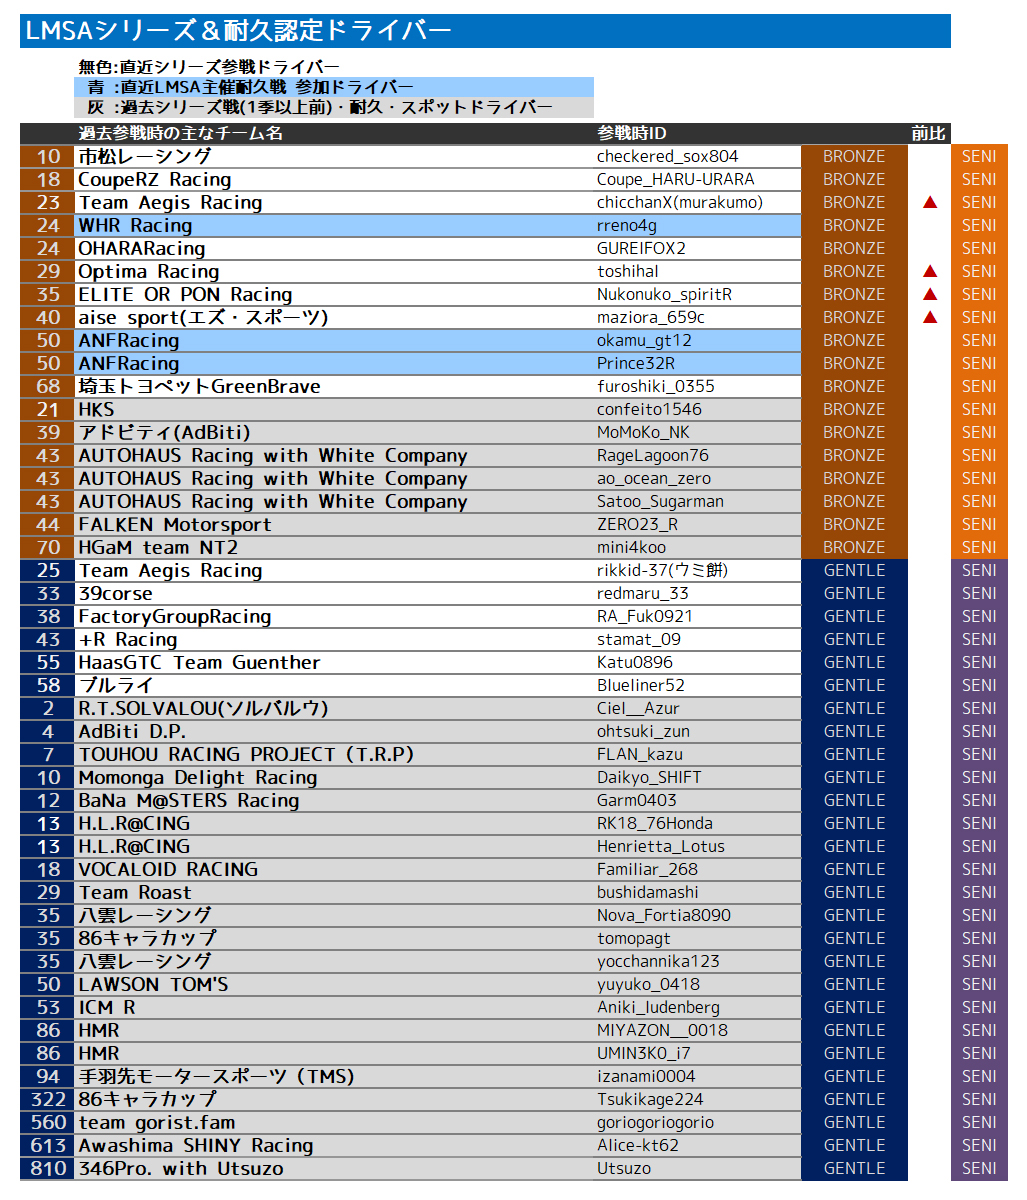
Task: Click the red triangle in toshihal row
Action: [930, 272]
